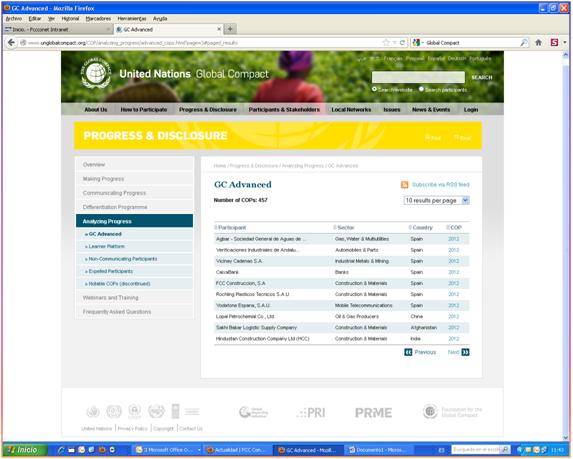This screenshot has width=573, height=459.
Task: Click the site search input field
Action: pyautogui.click(x=418, y=77)
